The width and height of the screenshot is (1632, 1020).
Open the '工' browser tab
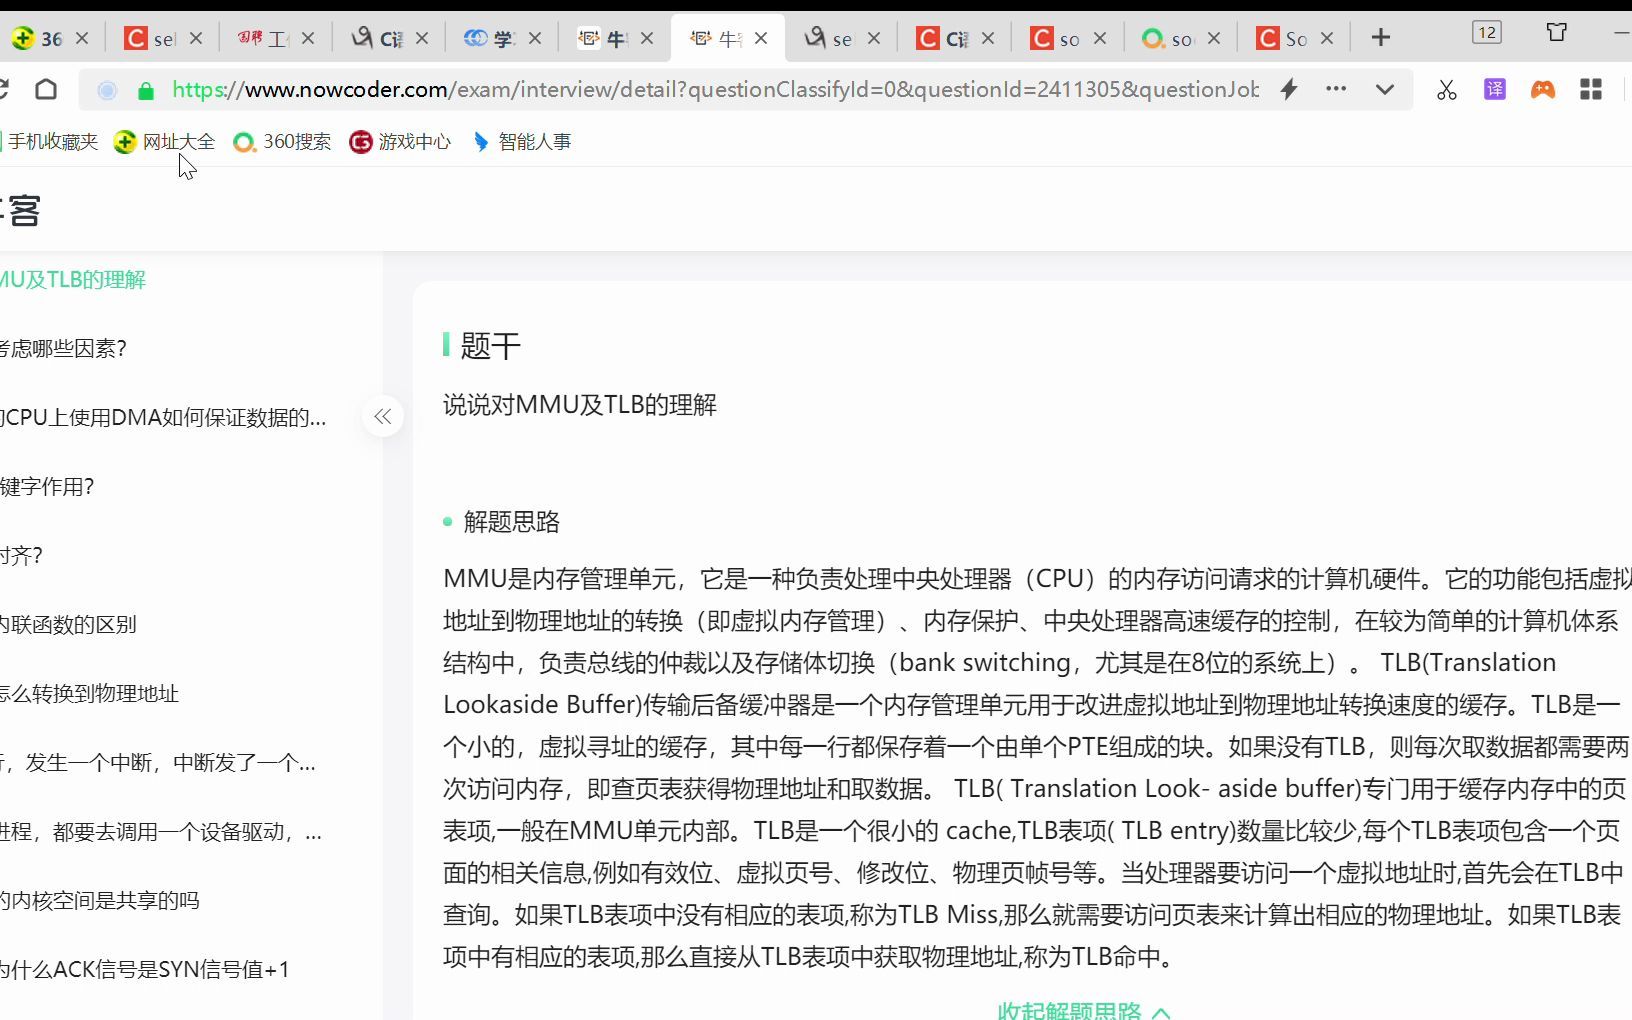click(264, 38)
